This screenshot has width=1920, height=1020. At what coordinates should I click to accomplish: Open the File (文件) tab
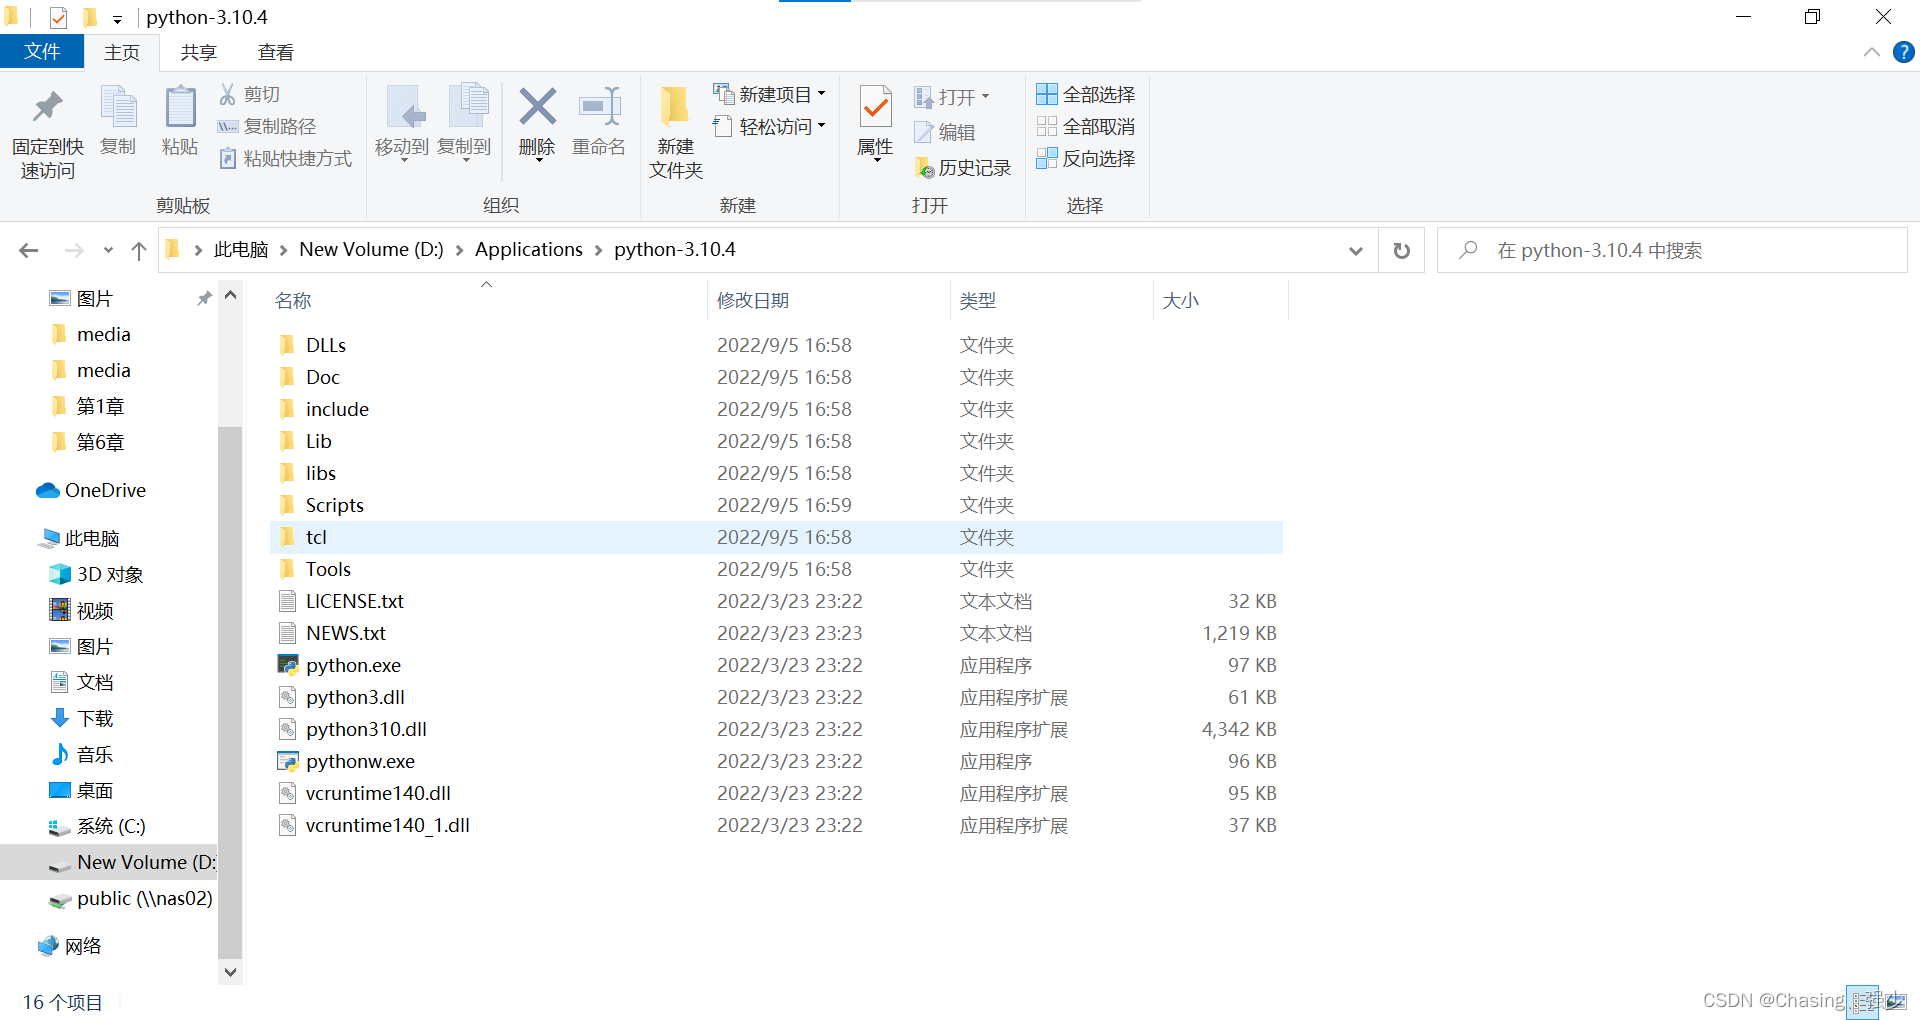pyautogui.click(x=42, y=52)
